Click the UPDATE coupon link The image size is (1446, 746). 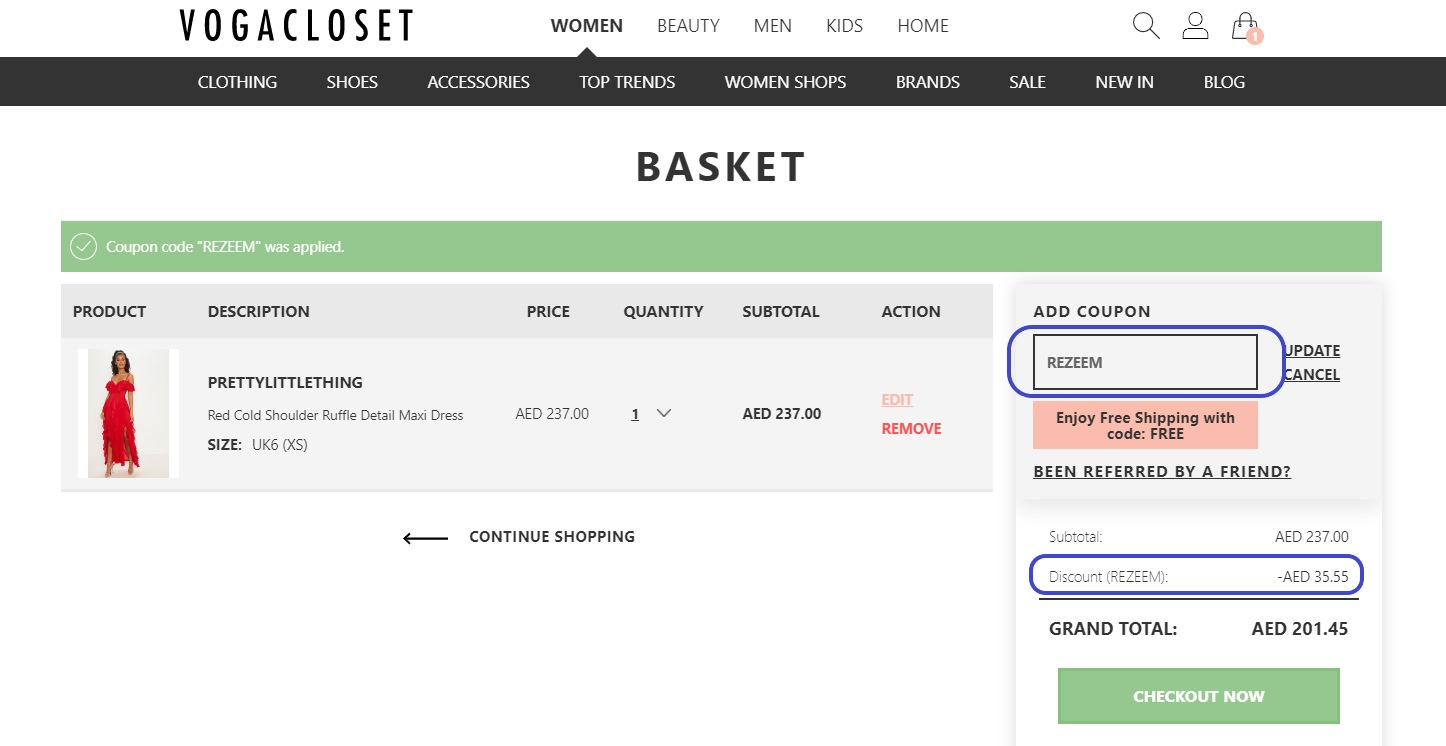(1311, 350)
